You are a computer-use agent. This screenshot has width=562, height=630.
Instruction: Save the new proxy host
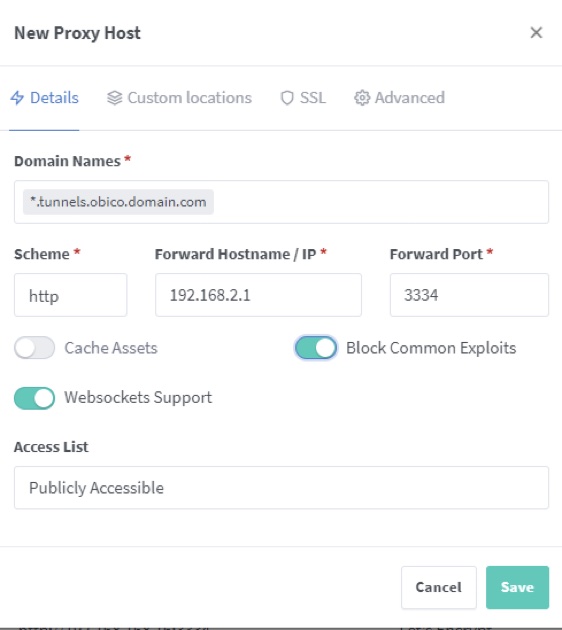(x=517, y=587)
